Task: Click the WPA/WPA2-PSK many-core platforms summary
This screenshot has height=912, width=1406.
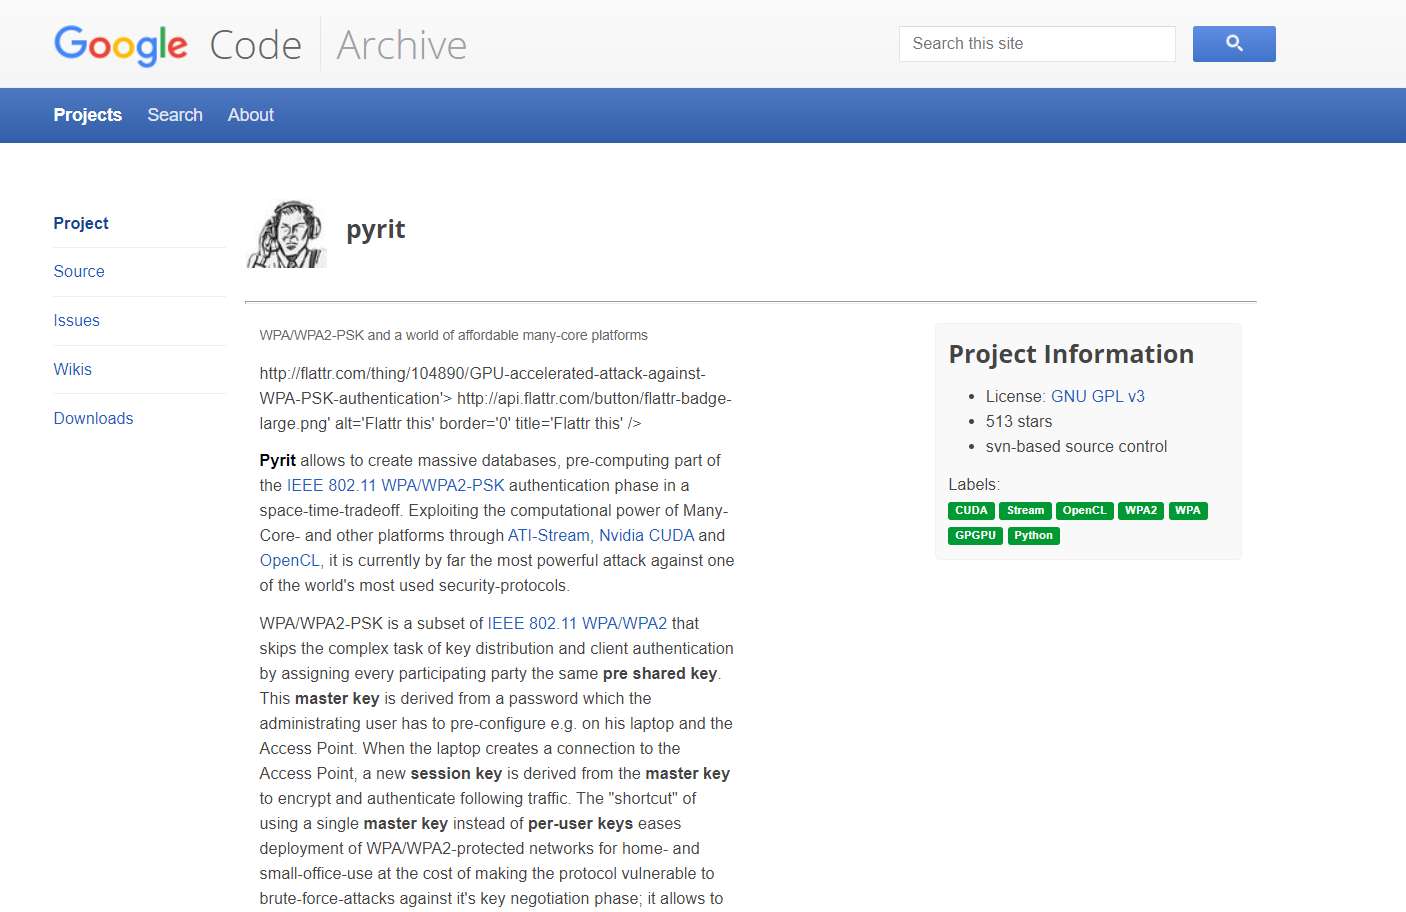Action: tap(453, 335)
